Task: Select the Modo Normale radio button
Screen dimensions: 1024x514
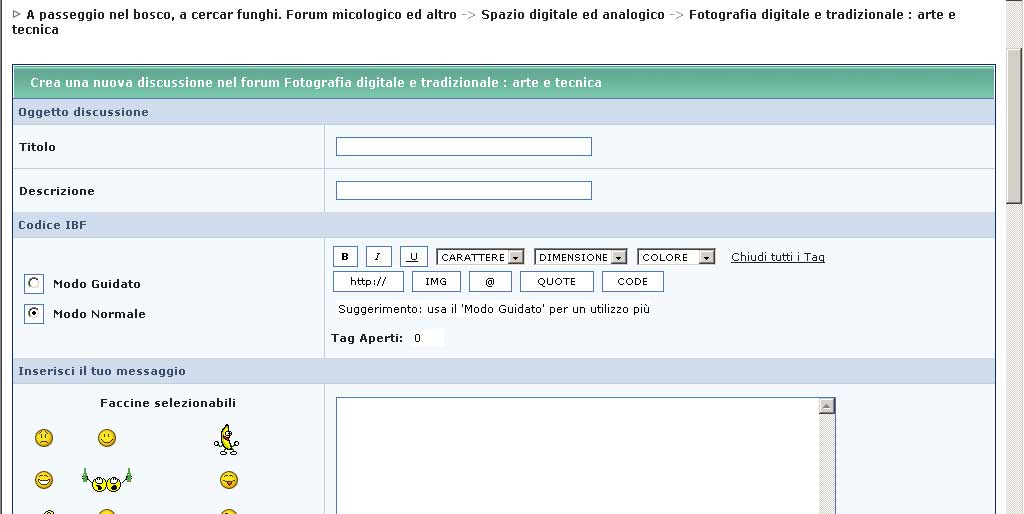Action: click(x=35, y=314)
